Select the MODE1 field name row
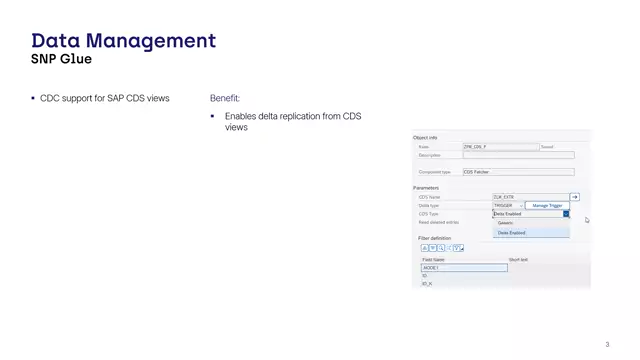 pyautogui.click(x=464, y=268)
